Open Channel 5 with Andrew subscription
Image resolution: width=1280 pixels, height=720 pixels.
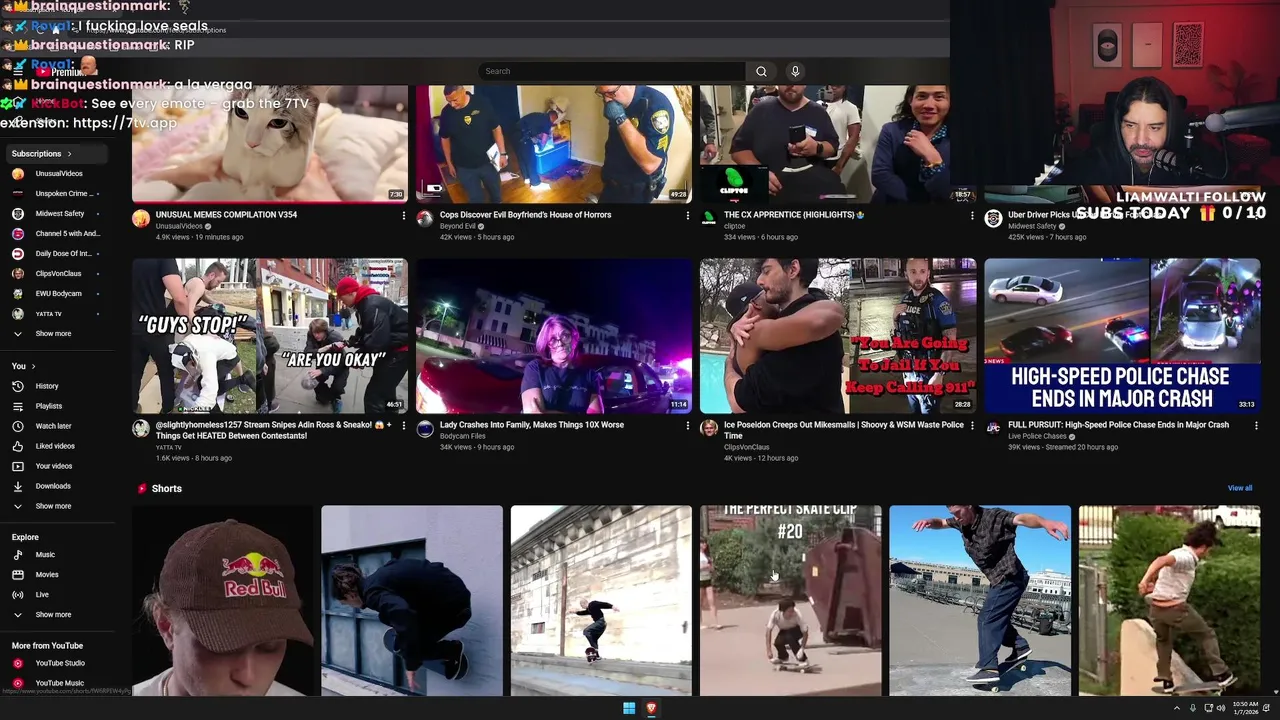coord(67,234)
